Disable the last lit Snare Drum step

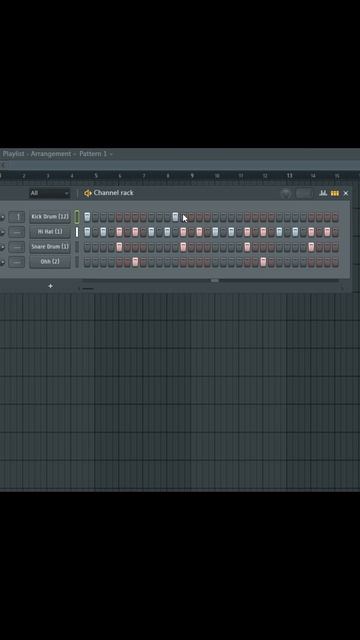(x=311, y=247)
